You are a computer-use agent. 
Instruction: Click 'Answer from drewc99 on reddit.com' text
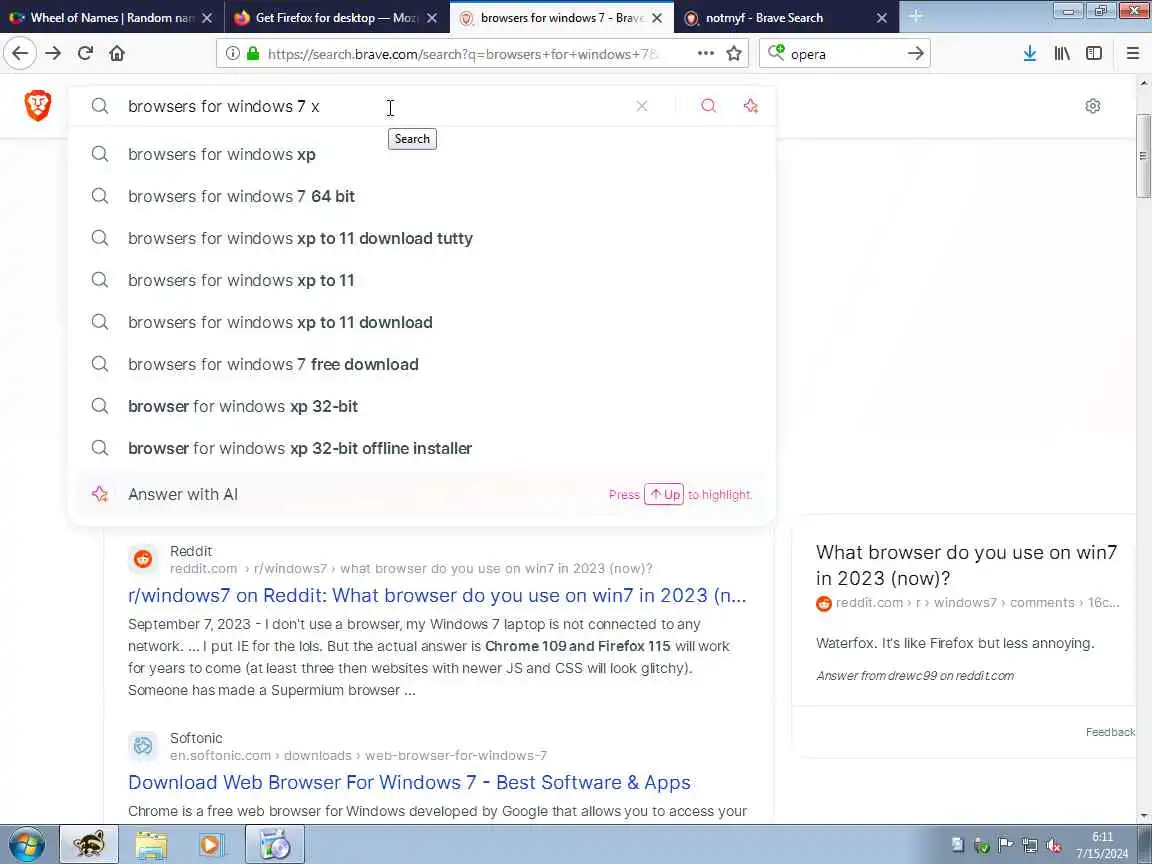coord(915,676)
